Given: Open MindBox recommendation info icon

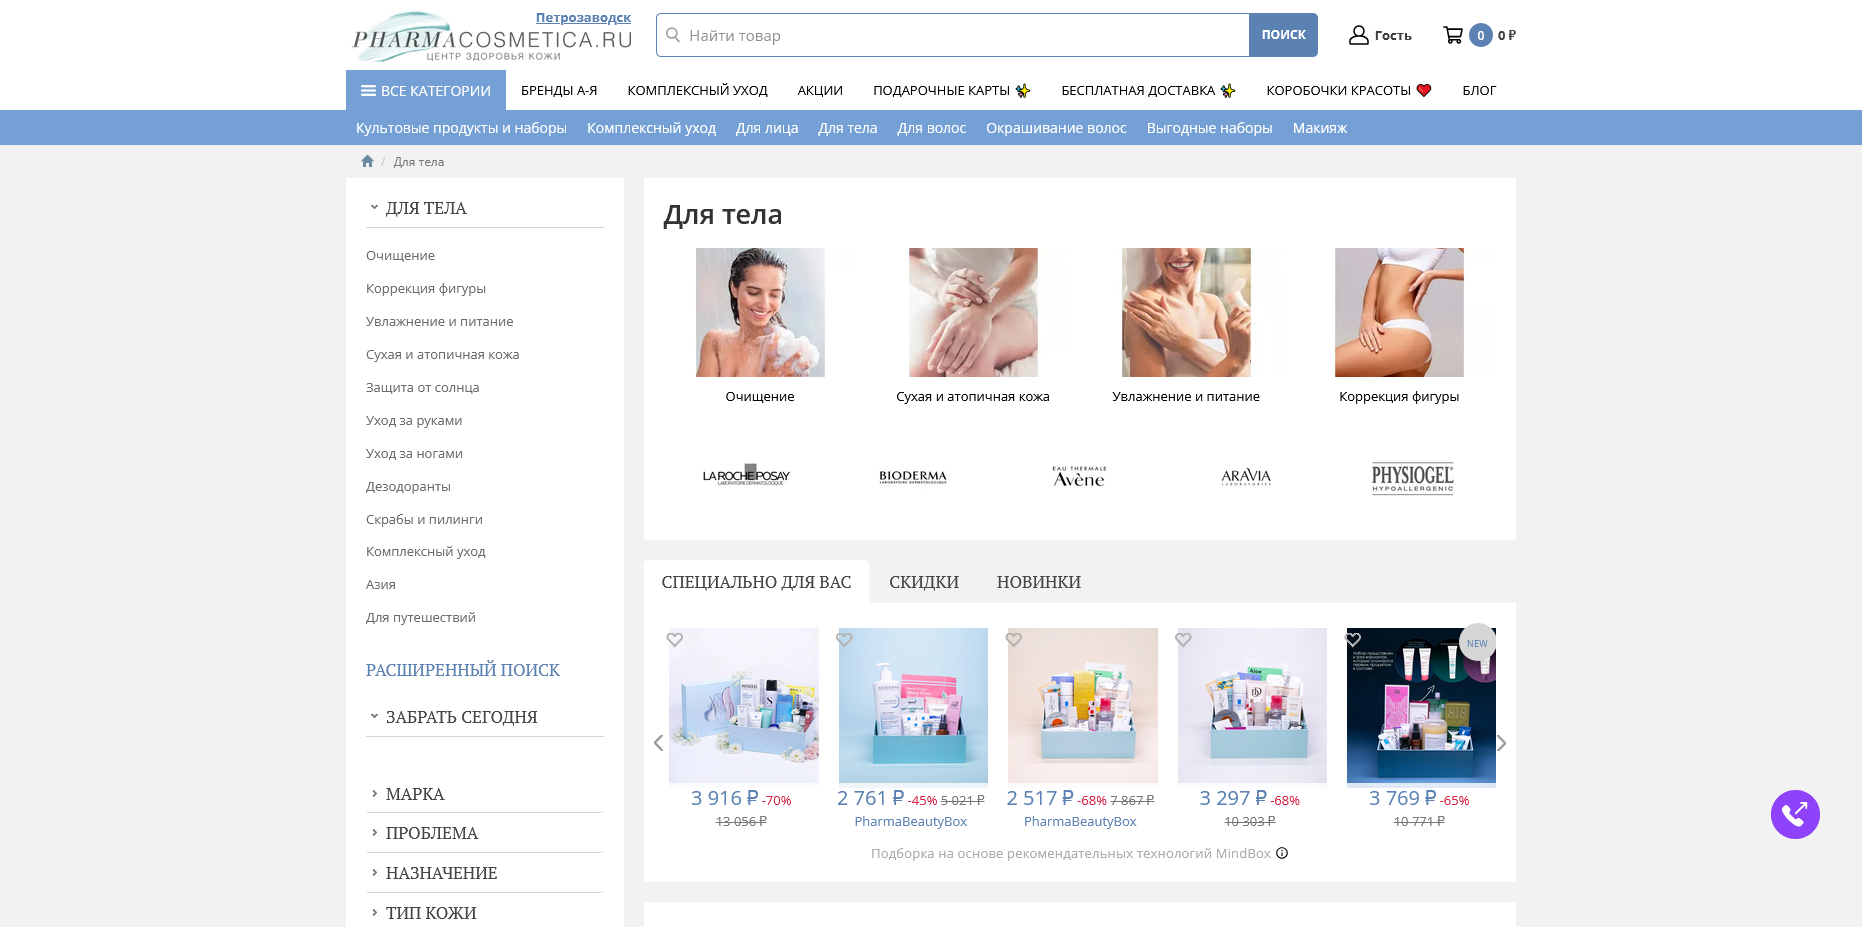Looking at the screenshot, I should pyautogui.click(x=1282, y=853).
